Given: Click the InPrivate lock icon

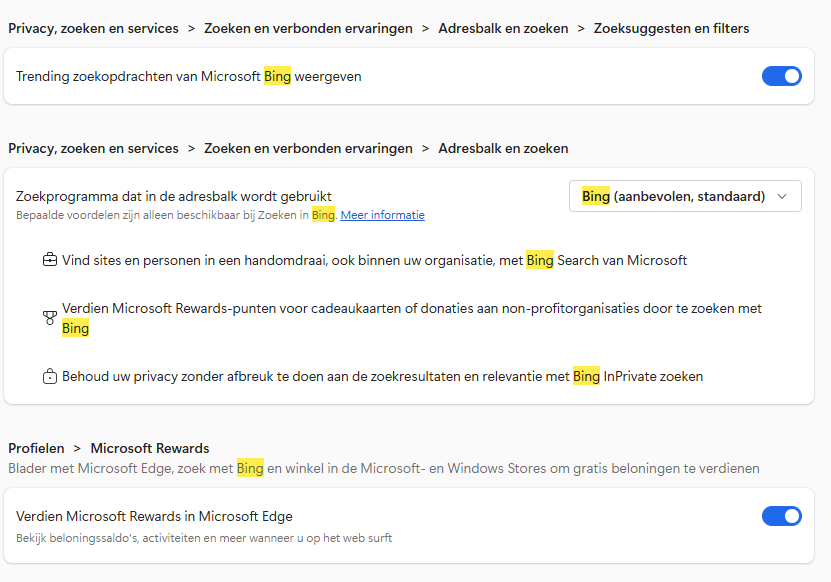Looking at the screenshot, I should tap(50, 376).
